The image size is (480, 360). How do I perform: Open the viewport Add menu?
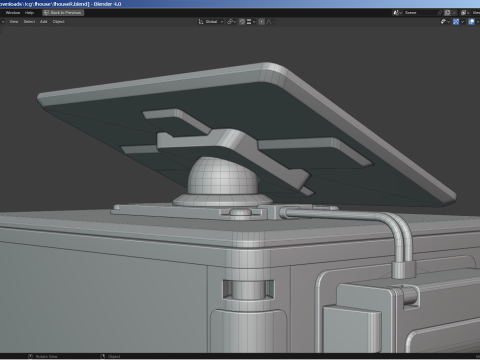pyautogui.click(x=44, y=22)
